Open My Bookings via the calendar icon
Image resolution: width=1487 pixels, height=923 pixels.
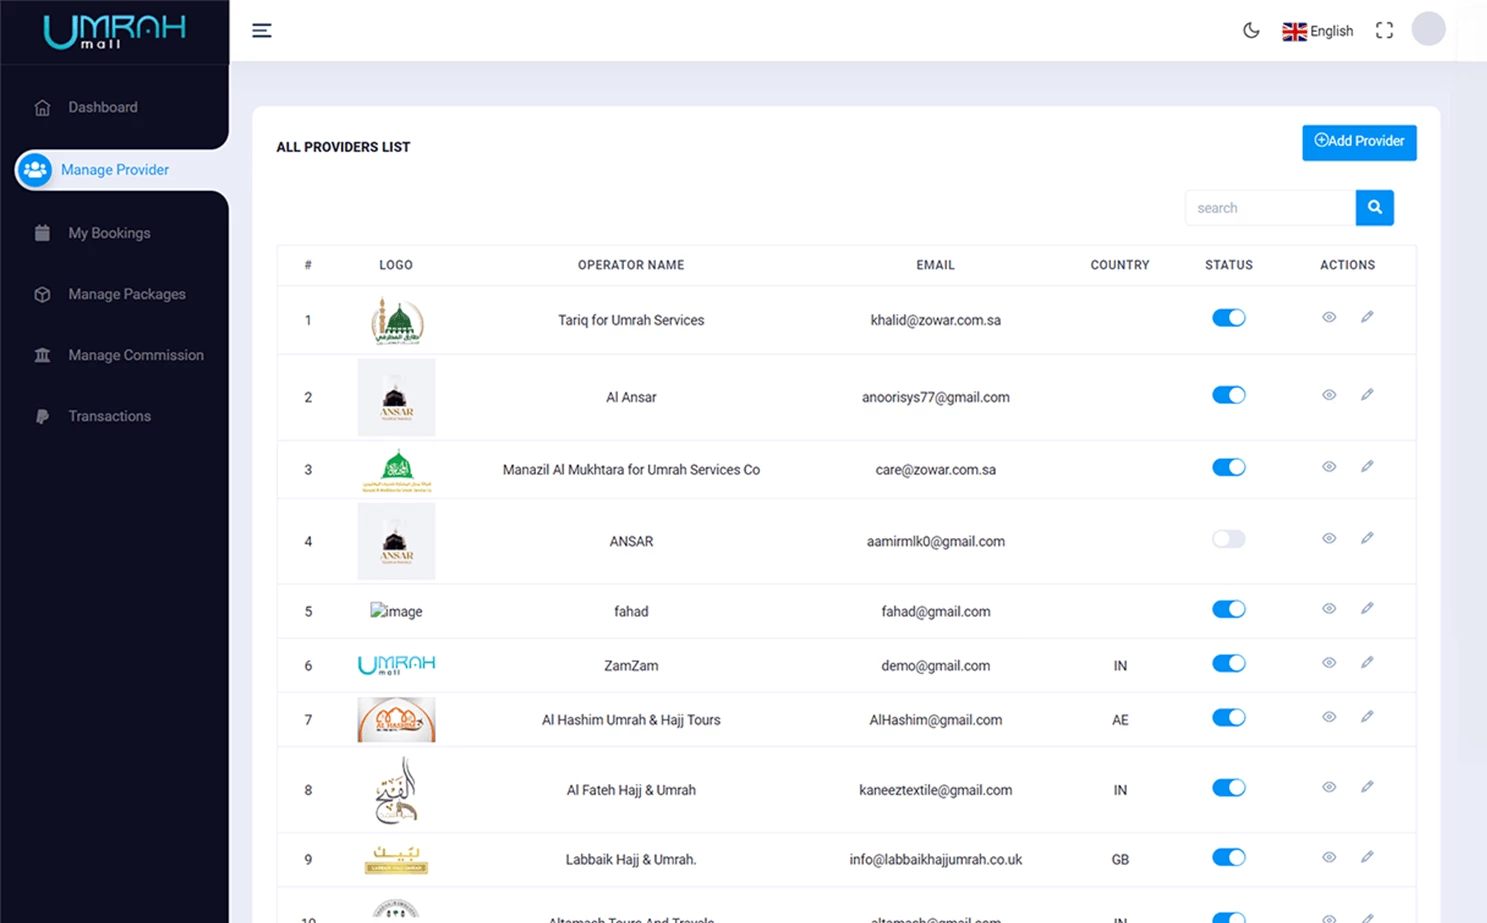tap(42, 232)
